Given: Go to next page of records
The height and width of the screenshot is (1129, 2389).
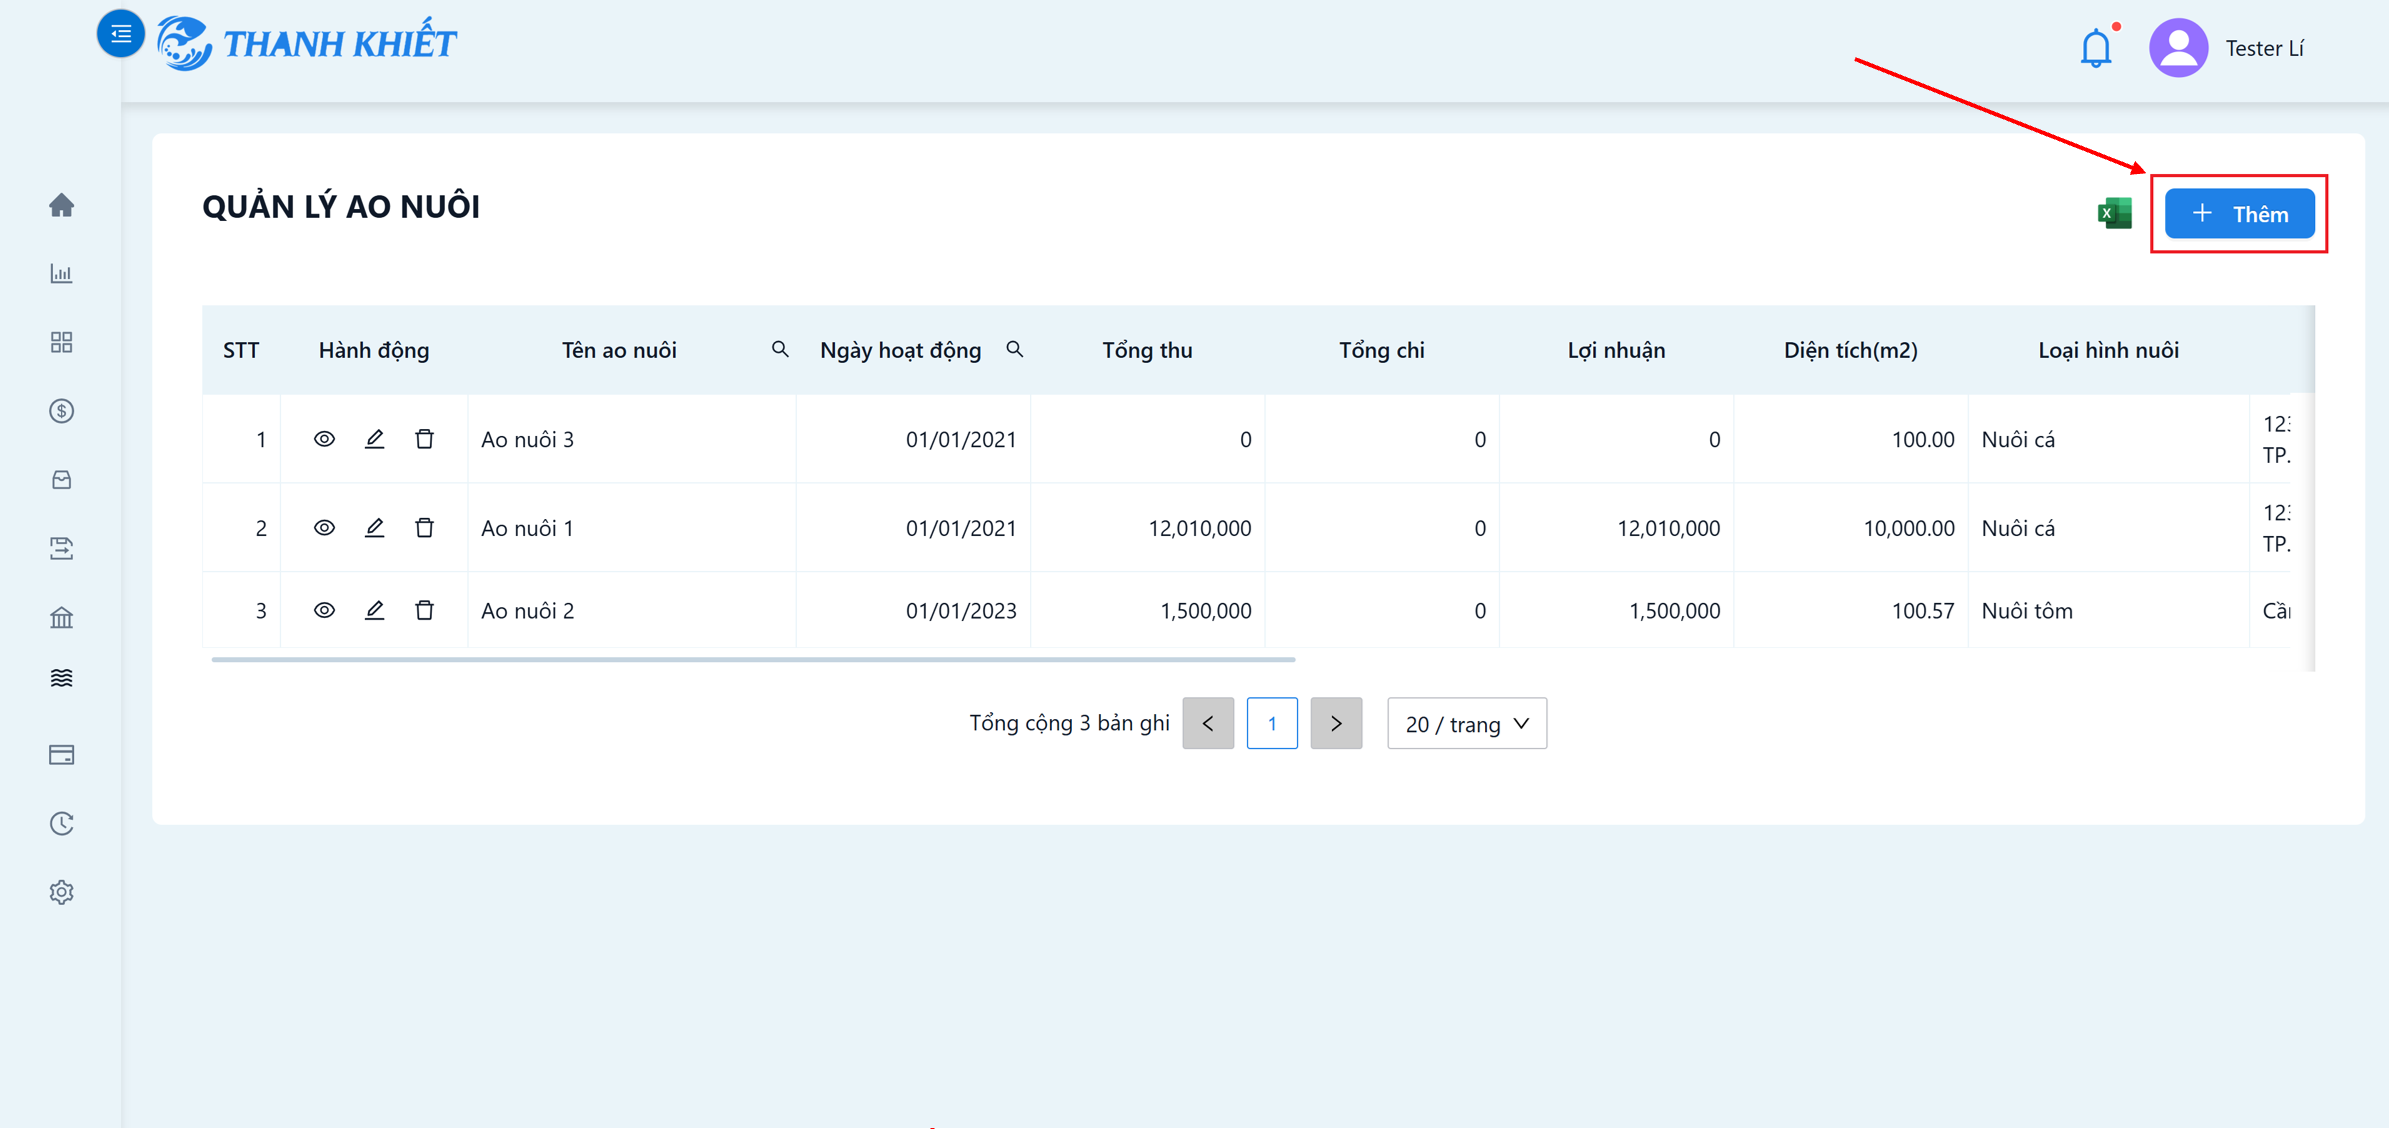Looking at the screenshot, I should click(x=1336, y=723).
